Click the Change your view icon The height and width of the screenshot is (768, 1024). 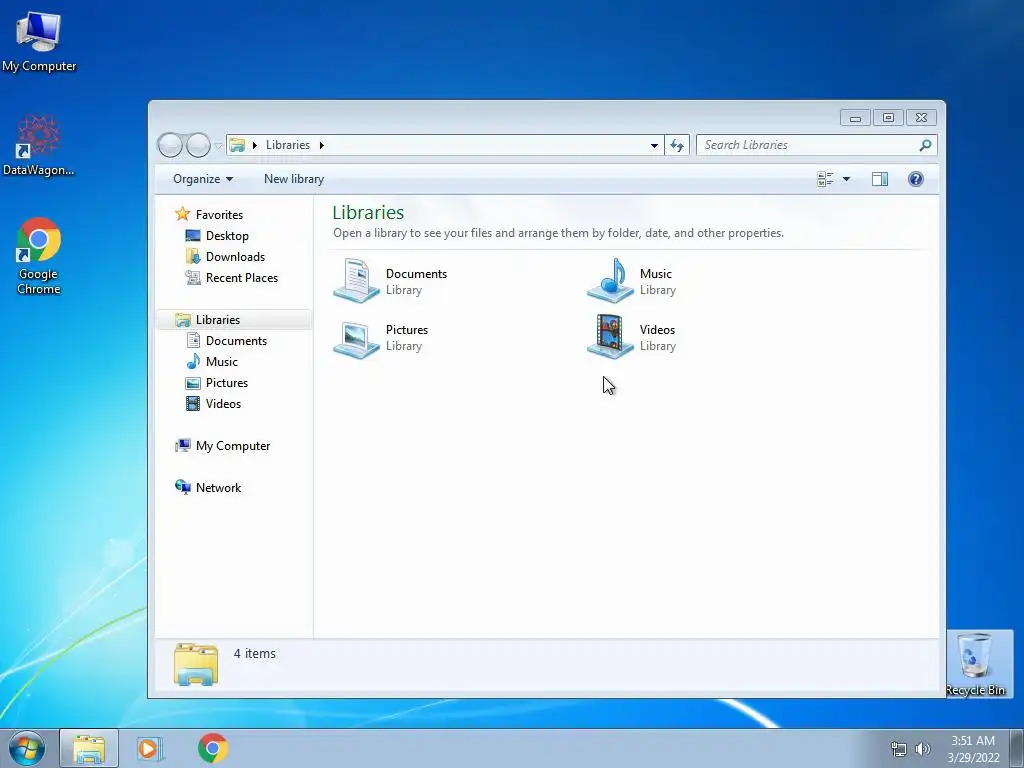pos(825,179)
